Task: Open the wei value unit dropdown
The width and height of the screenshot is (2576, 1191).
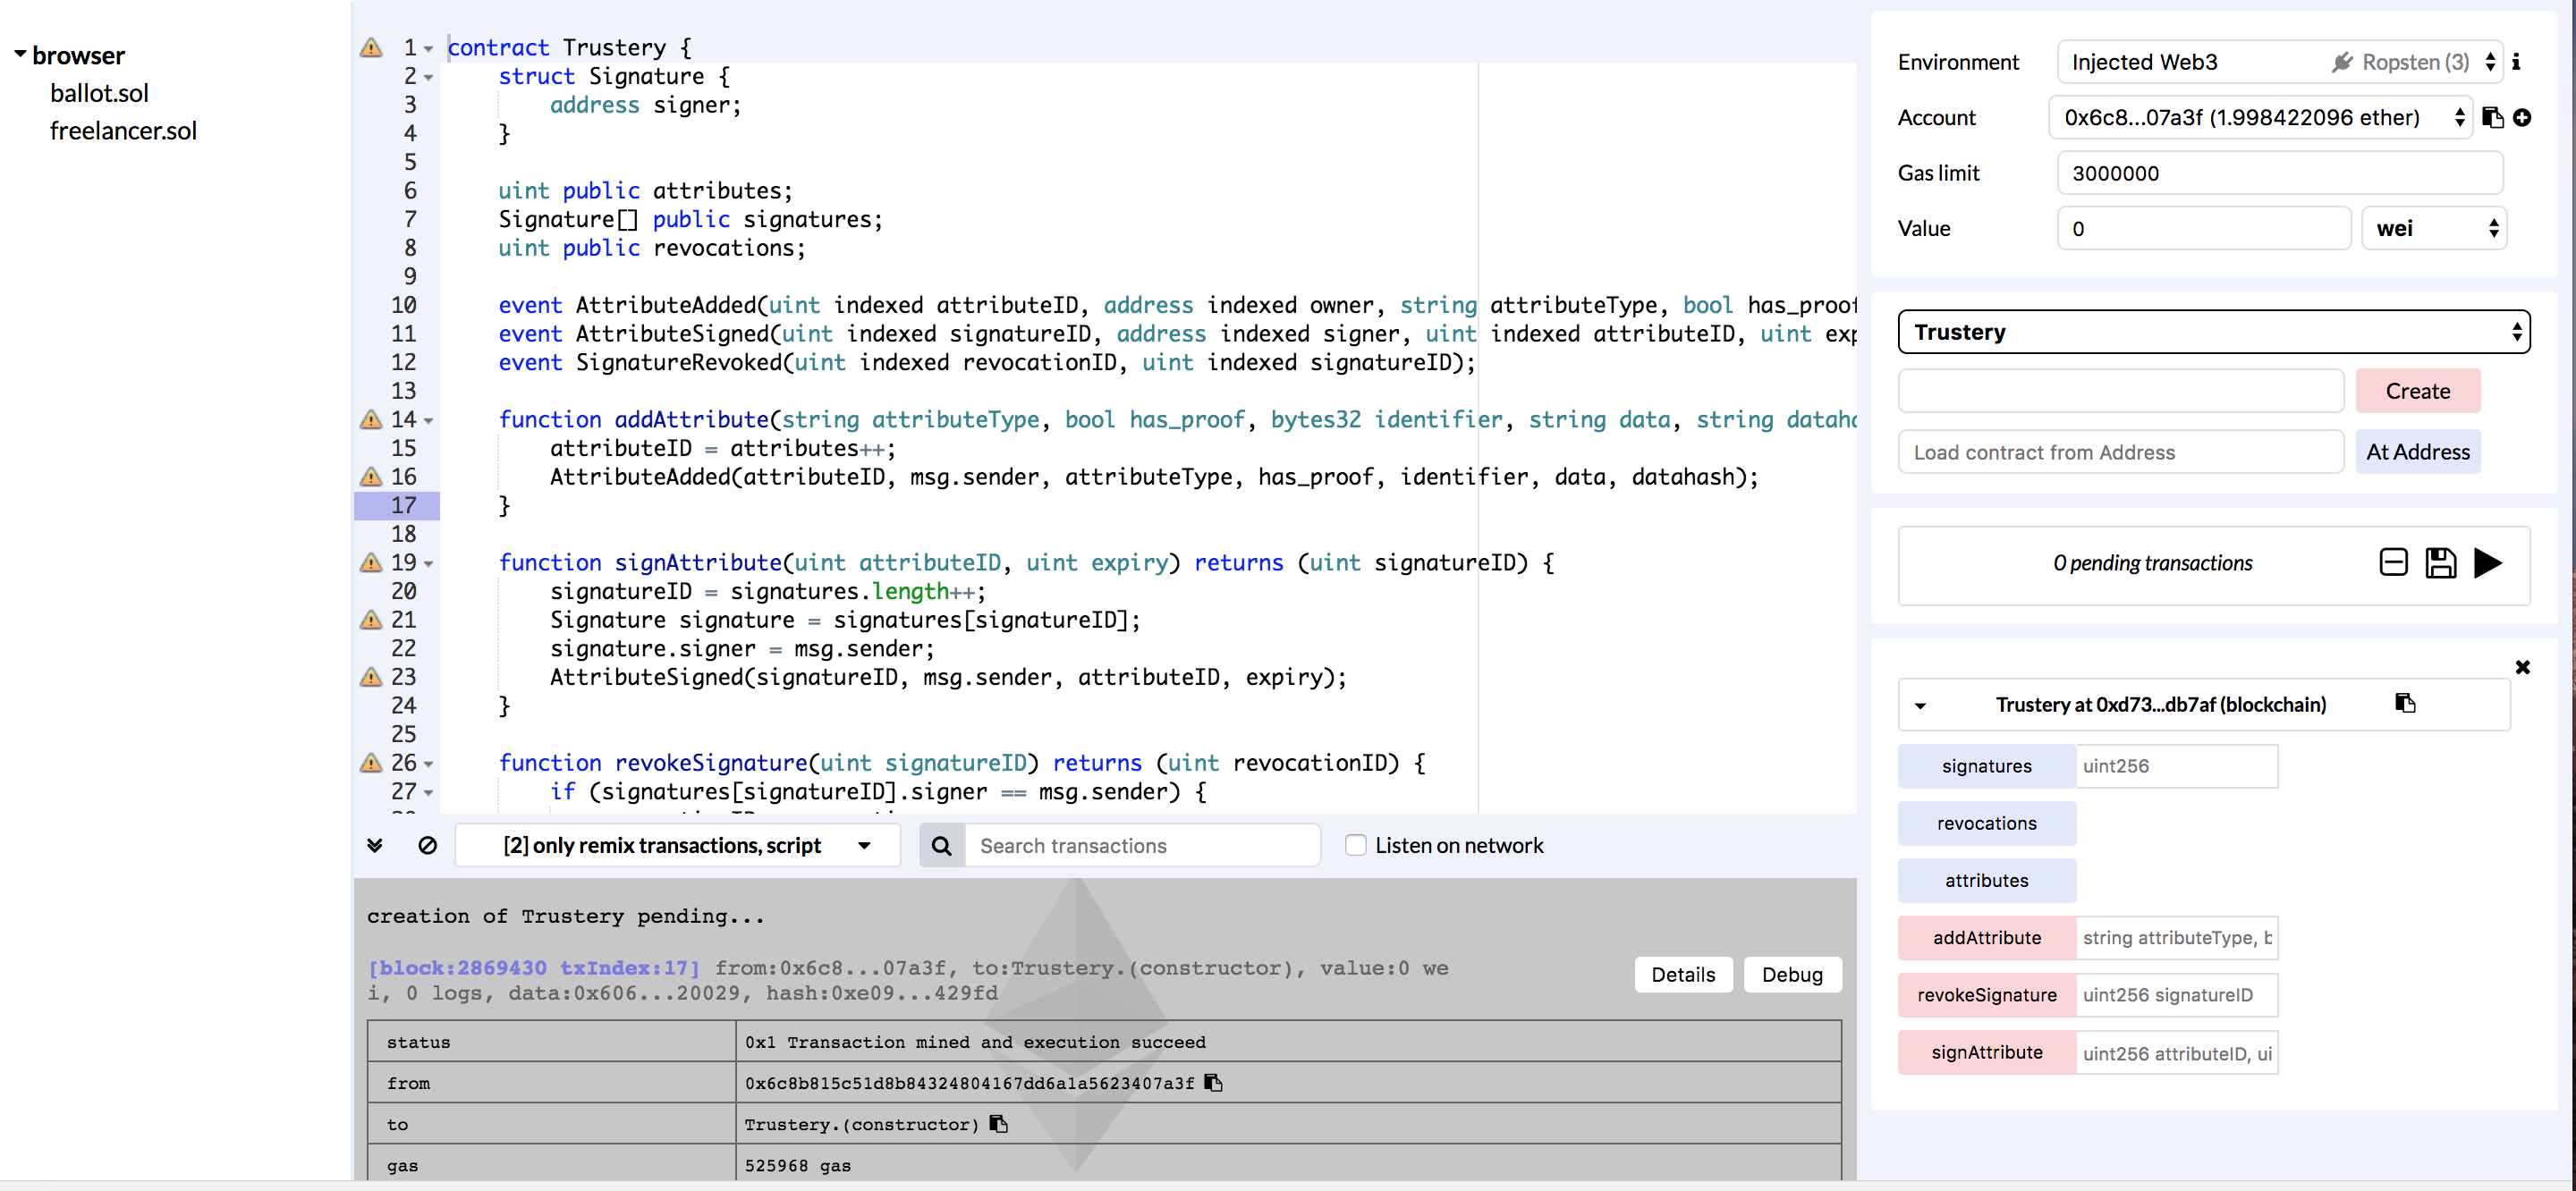Action: point(2433,229)
